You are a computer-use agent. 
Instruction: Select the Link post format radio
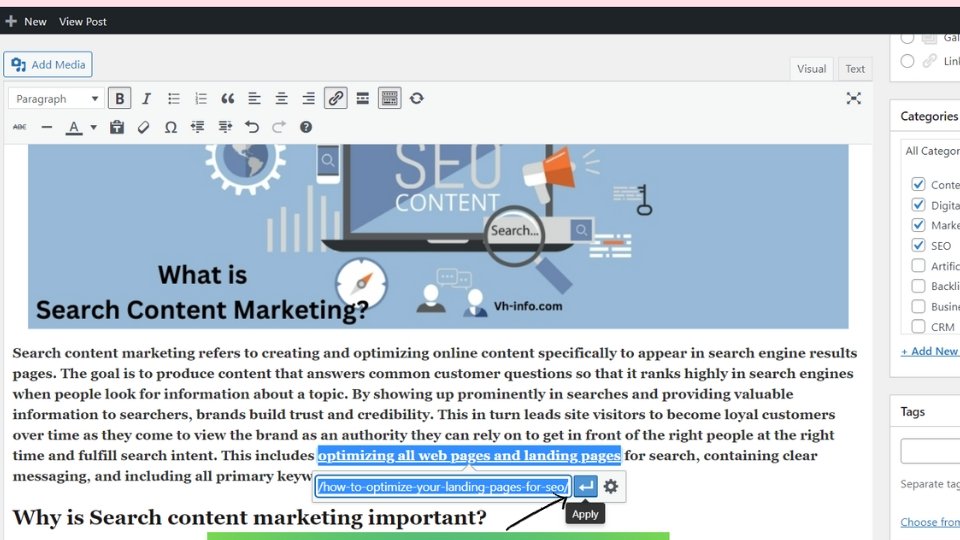pyautogui.click(x=907, y=61)
